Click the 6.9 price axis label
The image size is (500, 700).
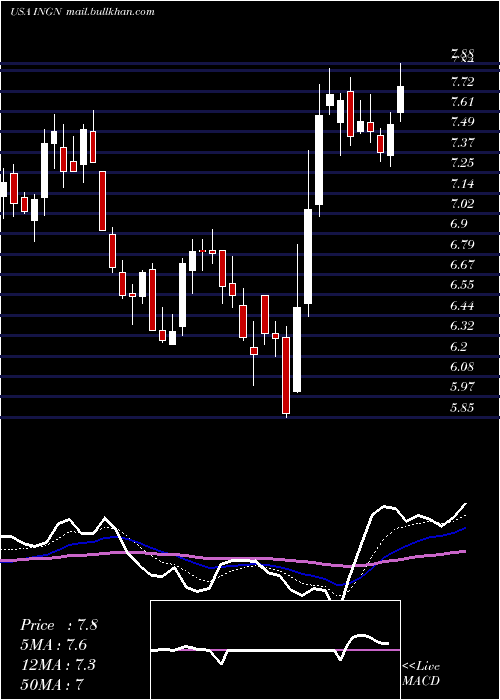(459, 224)
